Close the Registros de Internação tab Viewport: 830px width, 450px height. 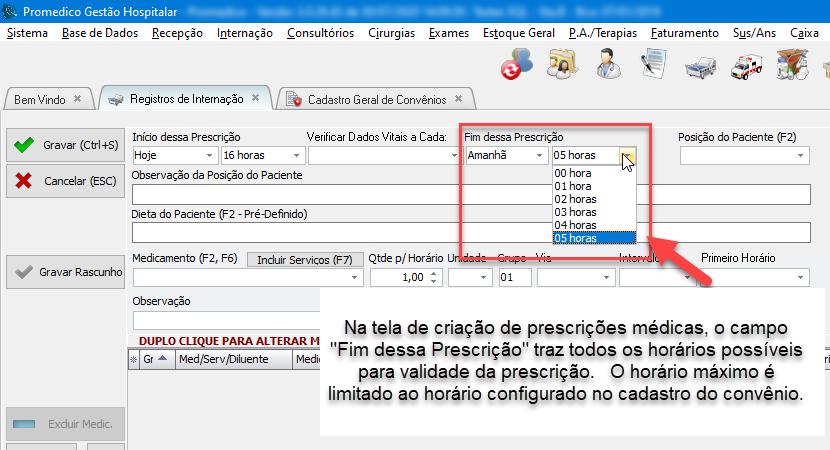click(256, 98)
